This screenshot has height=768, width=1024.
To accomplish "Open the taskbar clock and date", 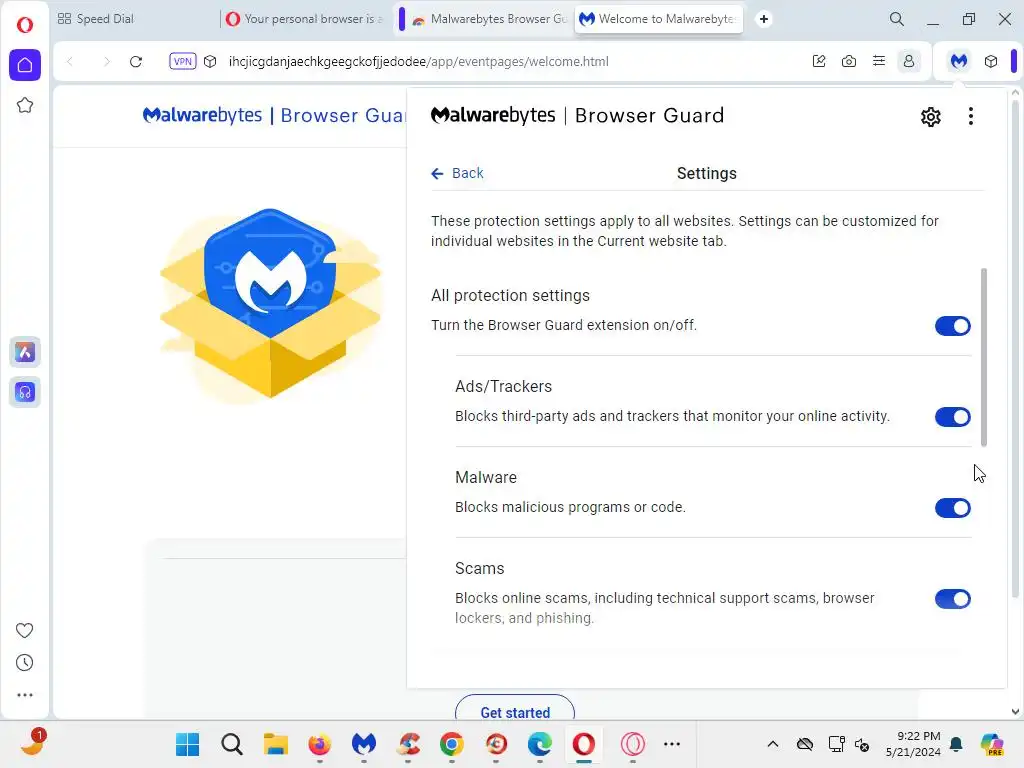I will point(912,744).
